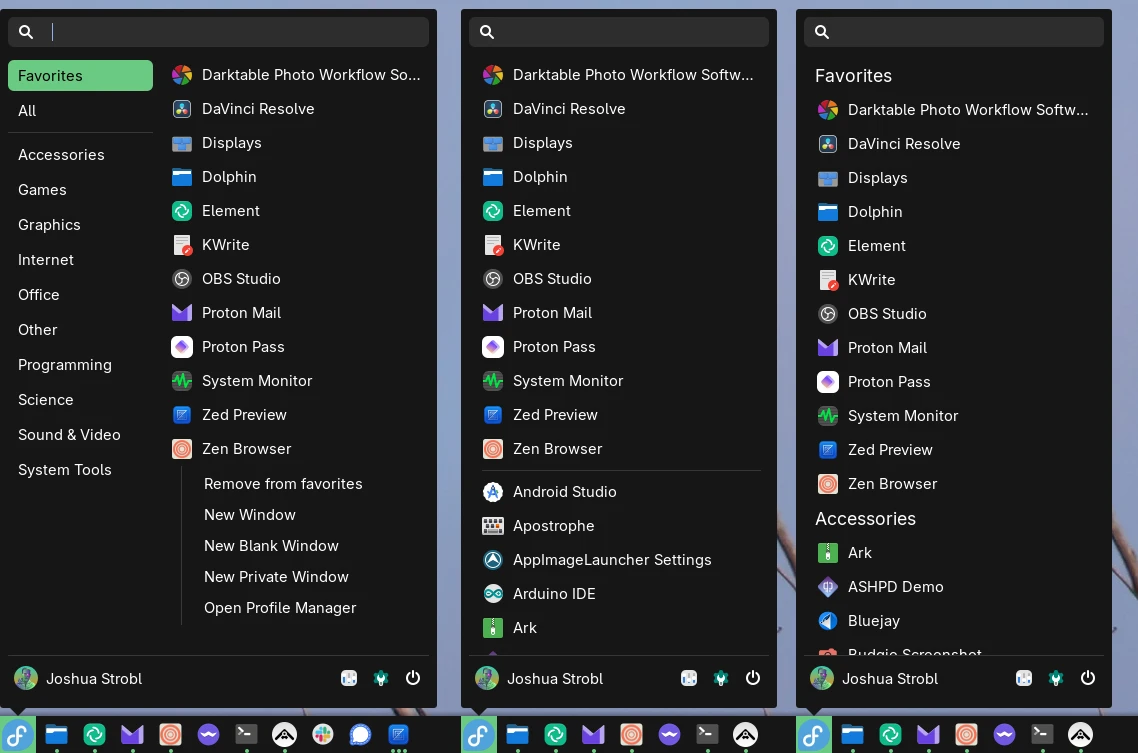Click Proton Mail label in left menu

[x=241, y=313]
